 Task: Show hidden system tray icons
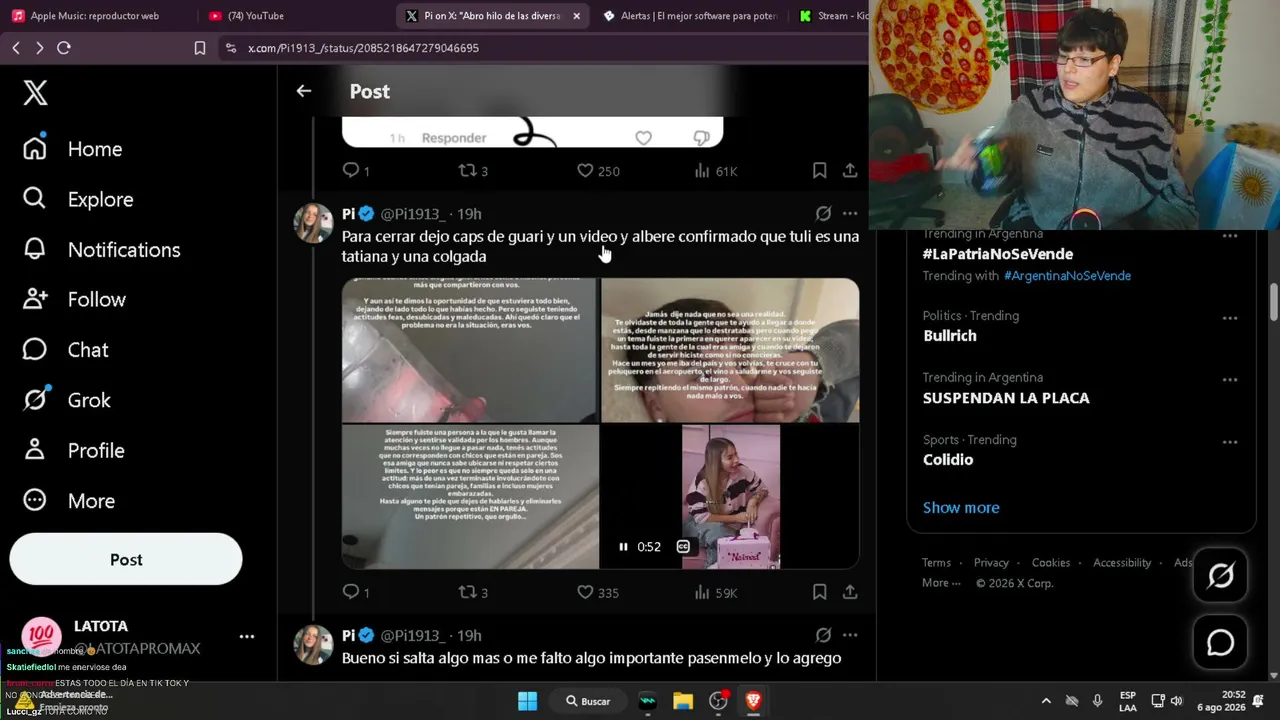tap(1046, 701)
